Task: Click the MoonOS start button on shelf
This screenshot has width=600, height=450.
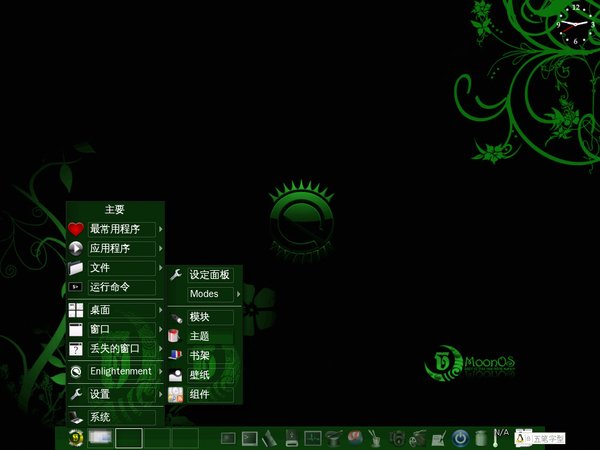Action: 74,437
